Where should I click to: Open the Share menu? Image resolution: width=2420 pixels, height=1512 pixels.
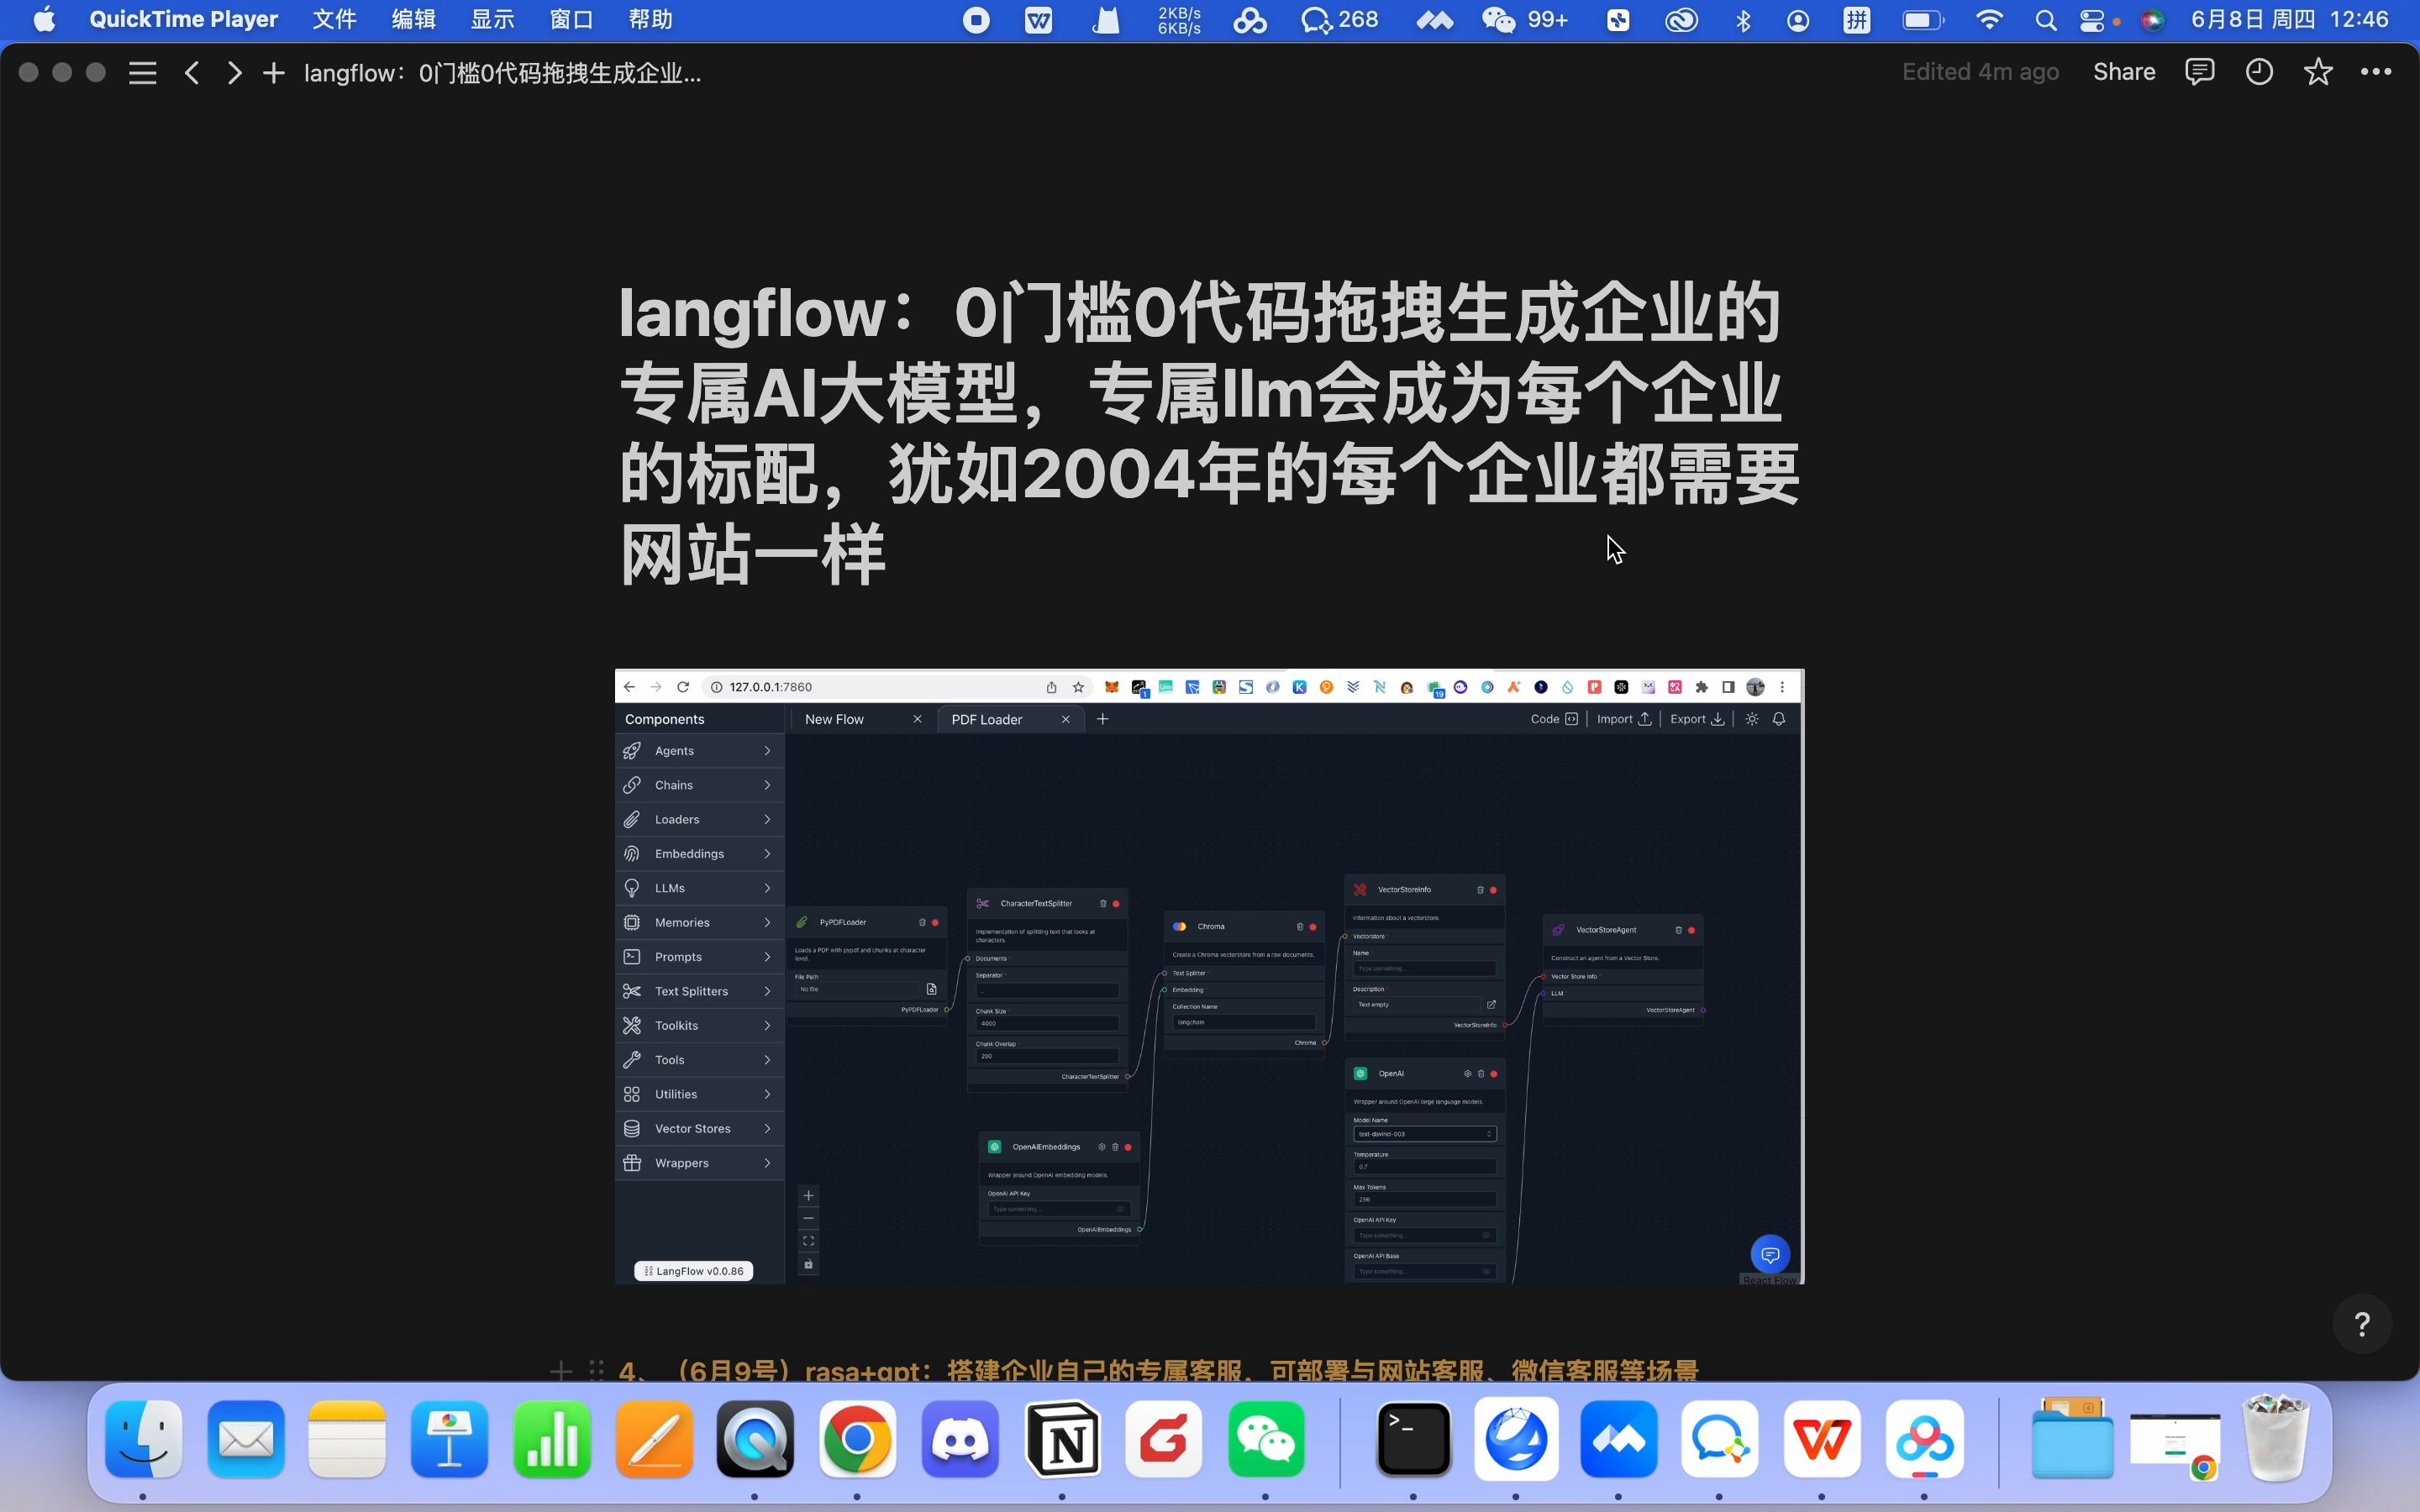[2124, 72]
